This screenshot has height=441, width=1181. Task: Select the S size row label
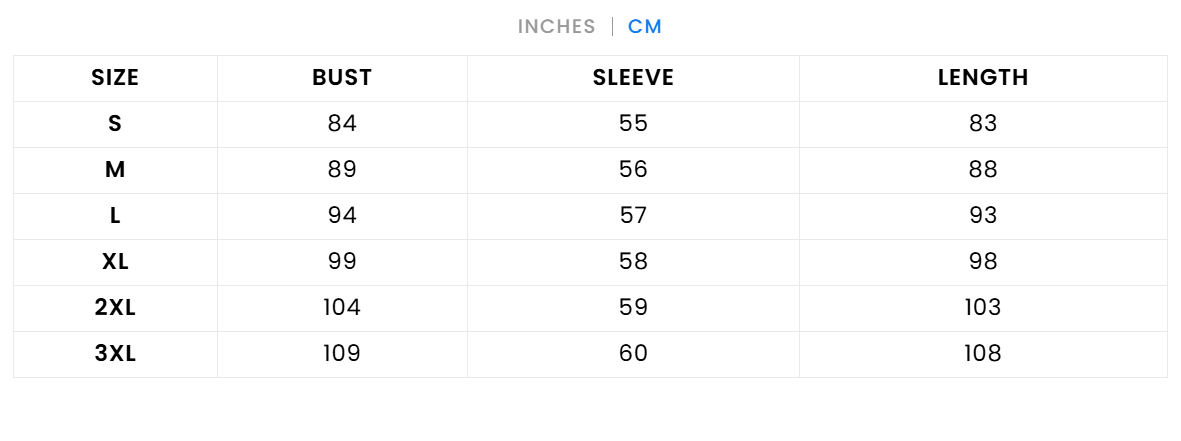click(x=115, y=124)
